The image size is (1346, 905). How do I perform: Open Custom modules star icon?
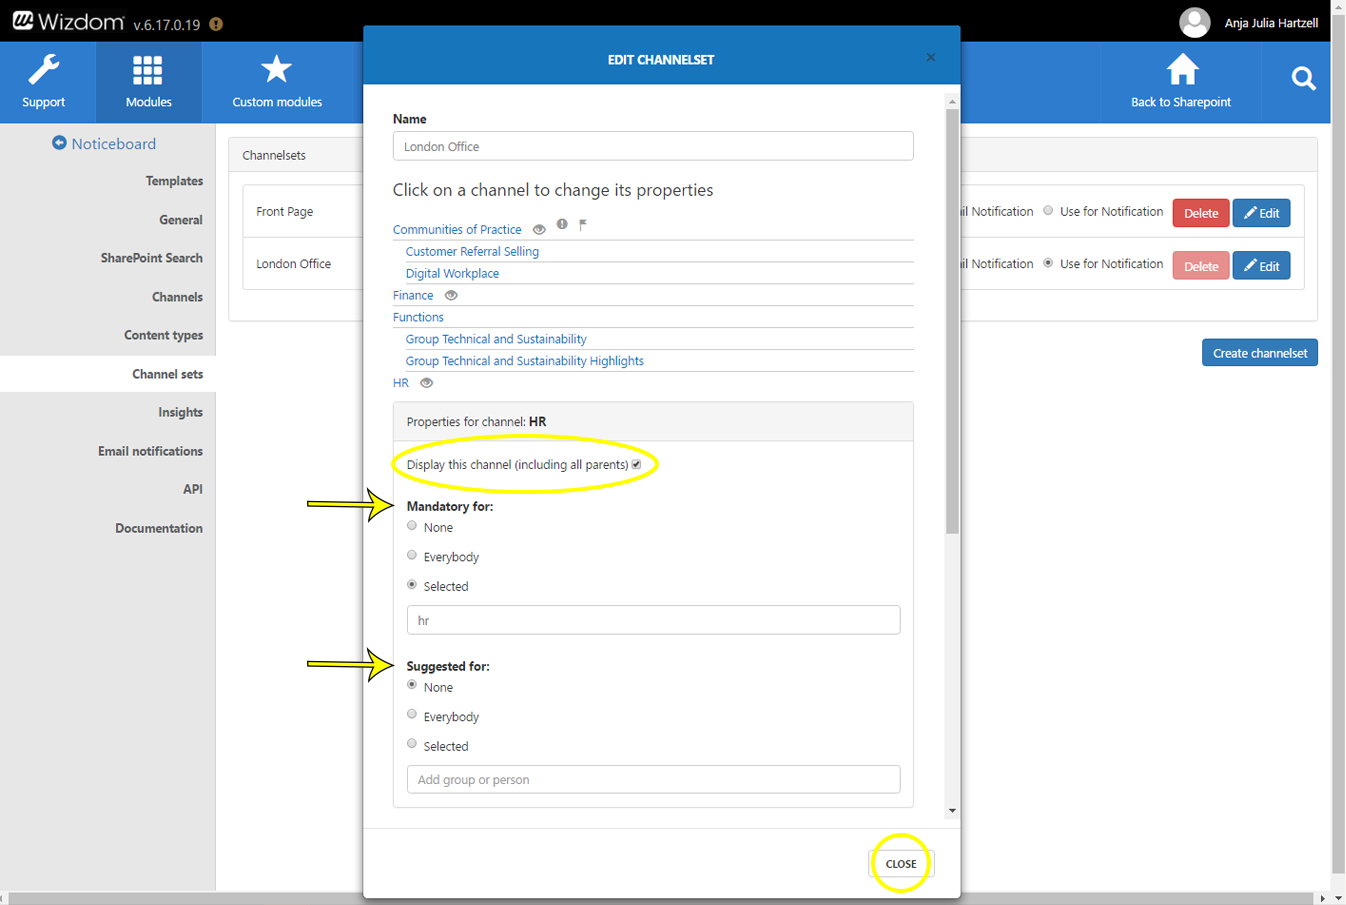(276, 70)
